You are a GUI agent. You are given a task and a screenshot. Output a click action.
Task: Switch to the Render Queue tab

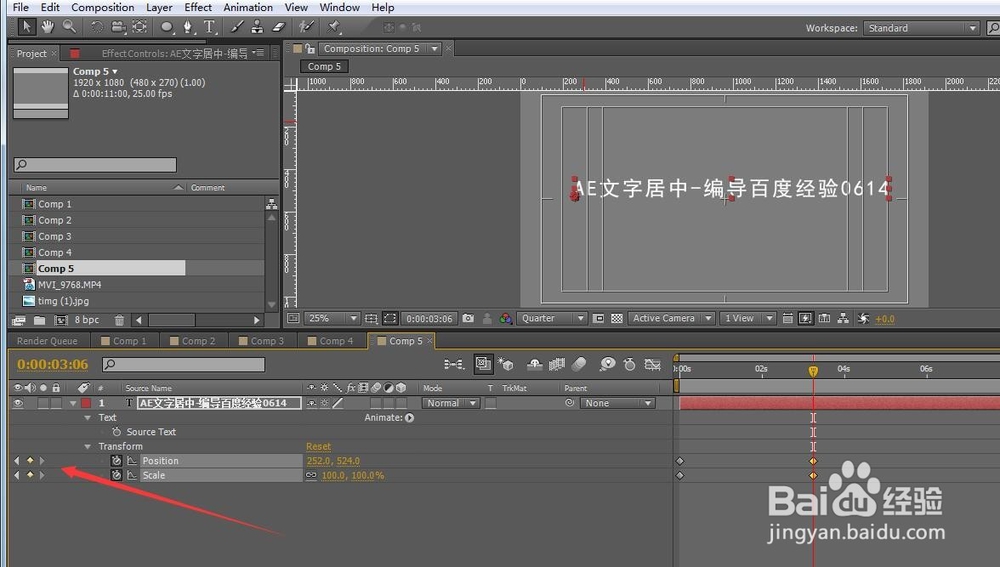pyautogui.click(x=47, y=341)
